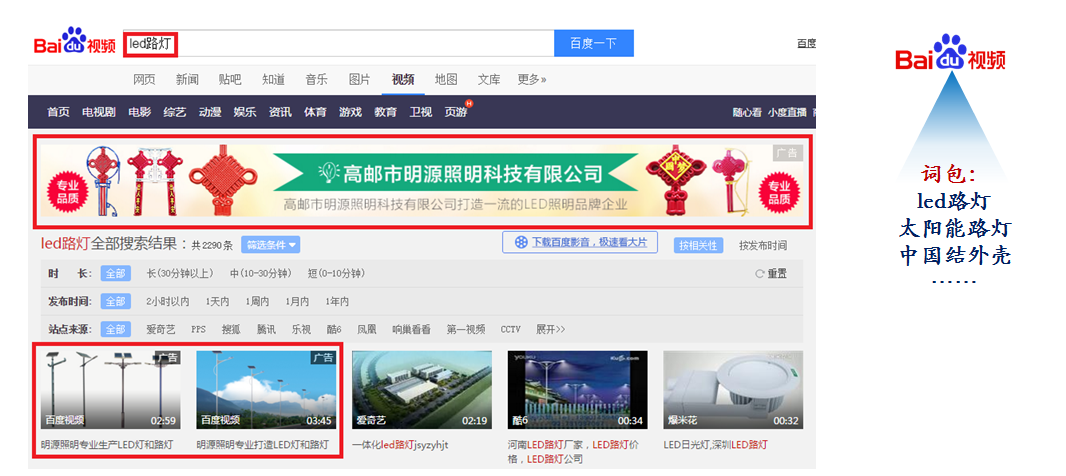Screen dimensions: 1066x476
Task: Expand the 更多» menu
Action: (x=532, y=80)
